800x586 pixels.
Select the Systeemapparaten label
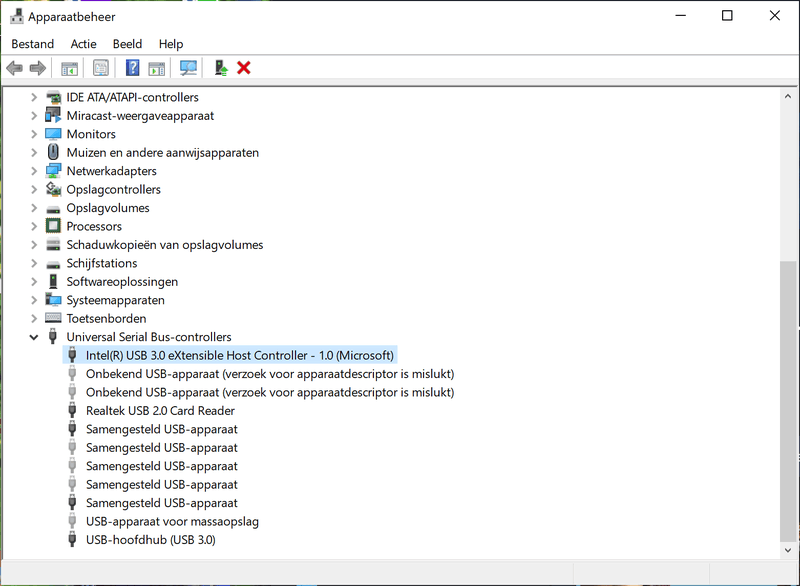115,300
